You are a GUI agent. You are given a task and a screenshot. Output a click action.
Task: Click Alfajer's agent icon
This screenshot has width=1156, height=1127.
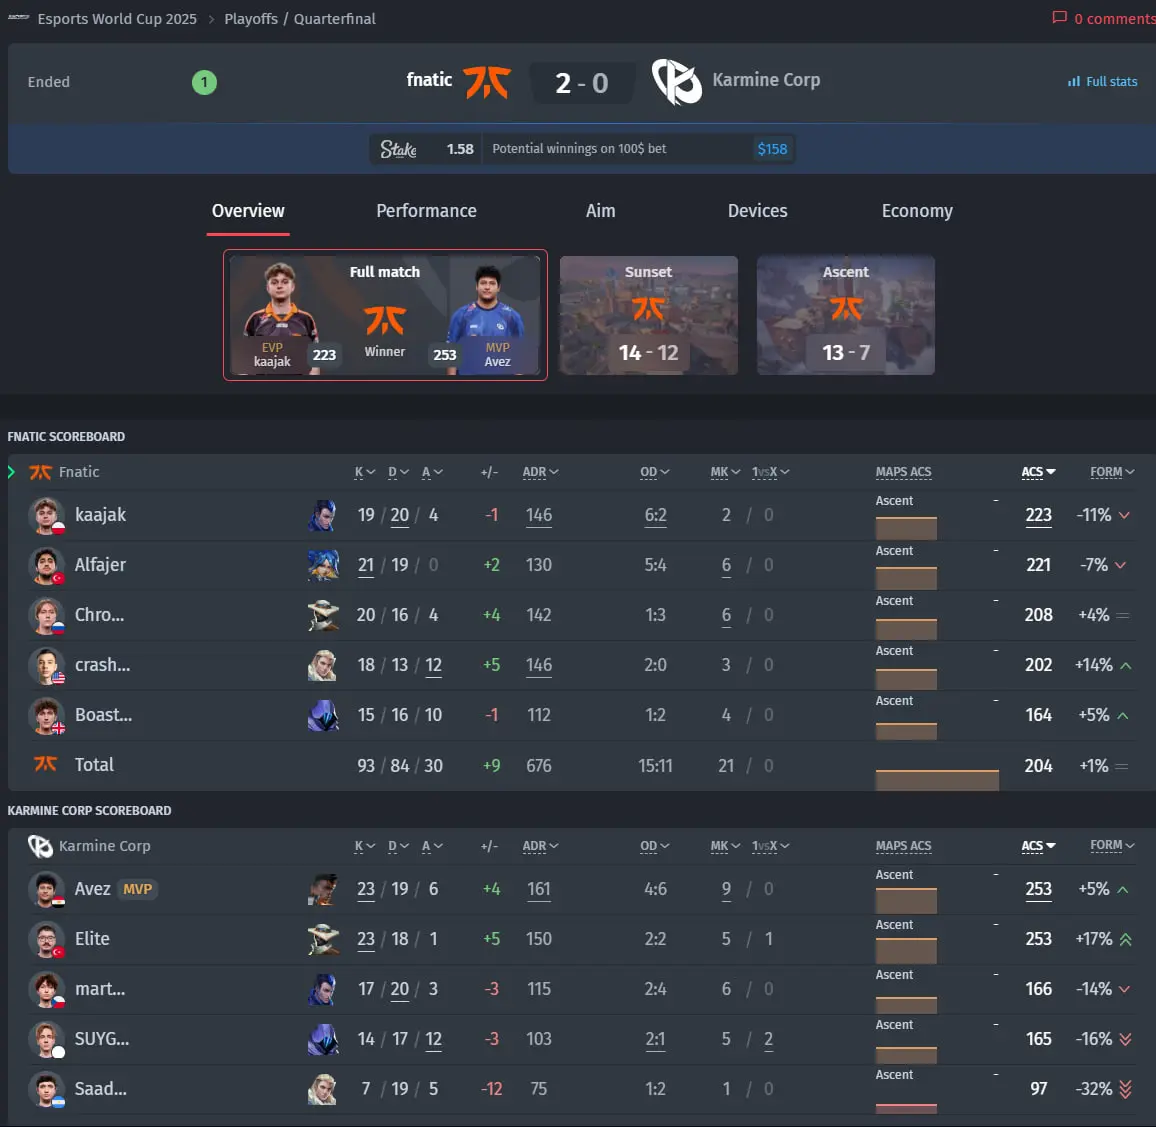pos(323,565)
